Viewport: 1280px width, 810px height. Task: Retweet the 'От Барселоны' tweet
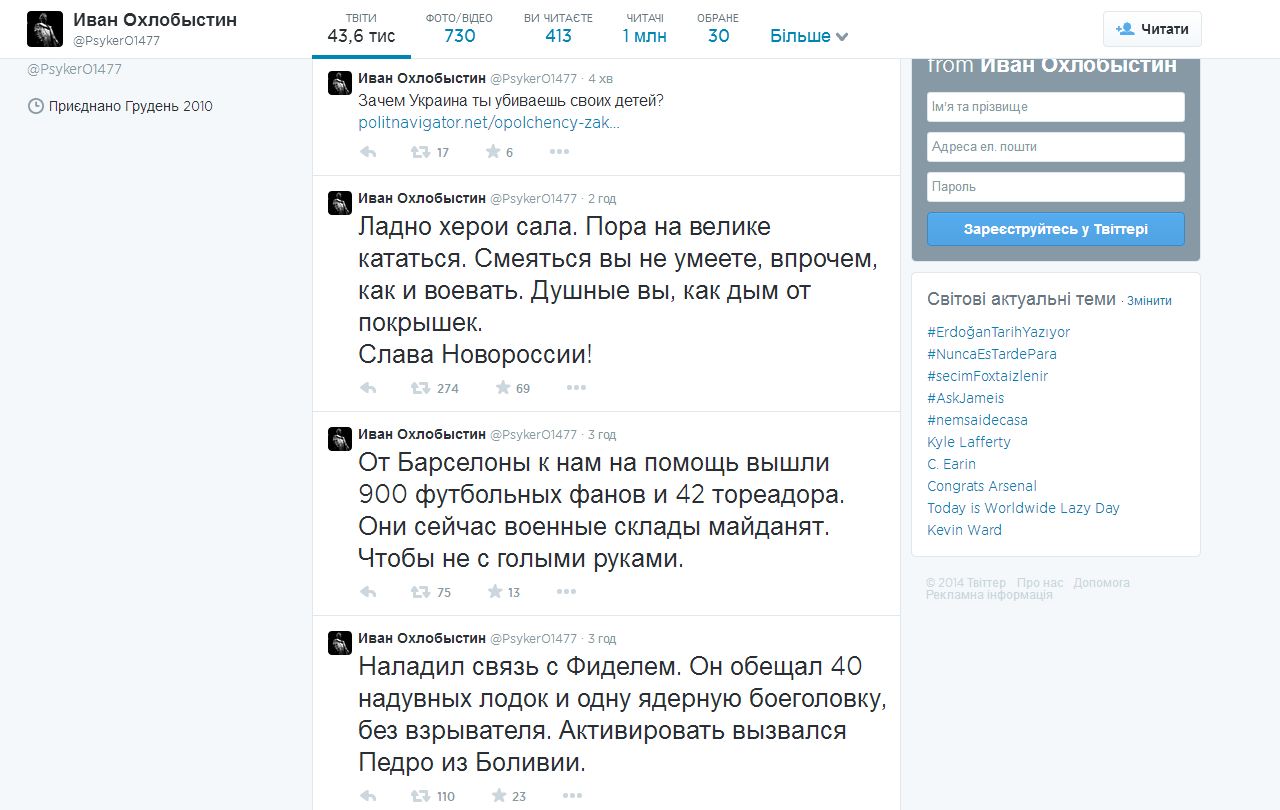coord(421,592)
